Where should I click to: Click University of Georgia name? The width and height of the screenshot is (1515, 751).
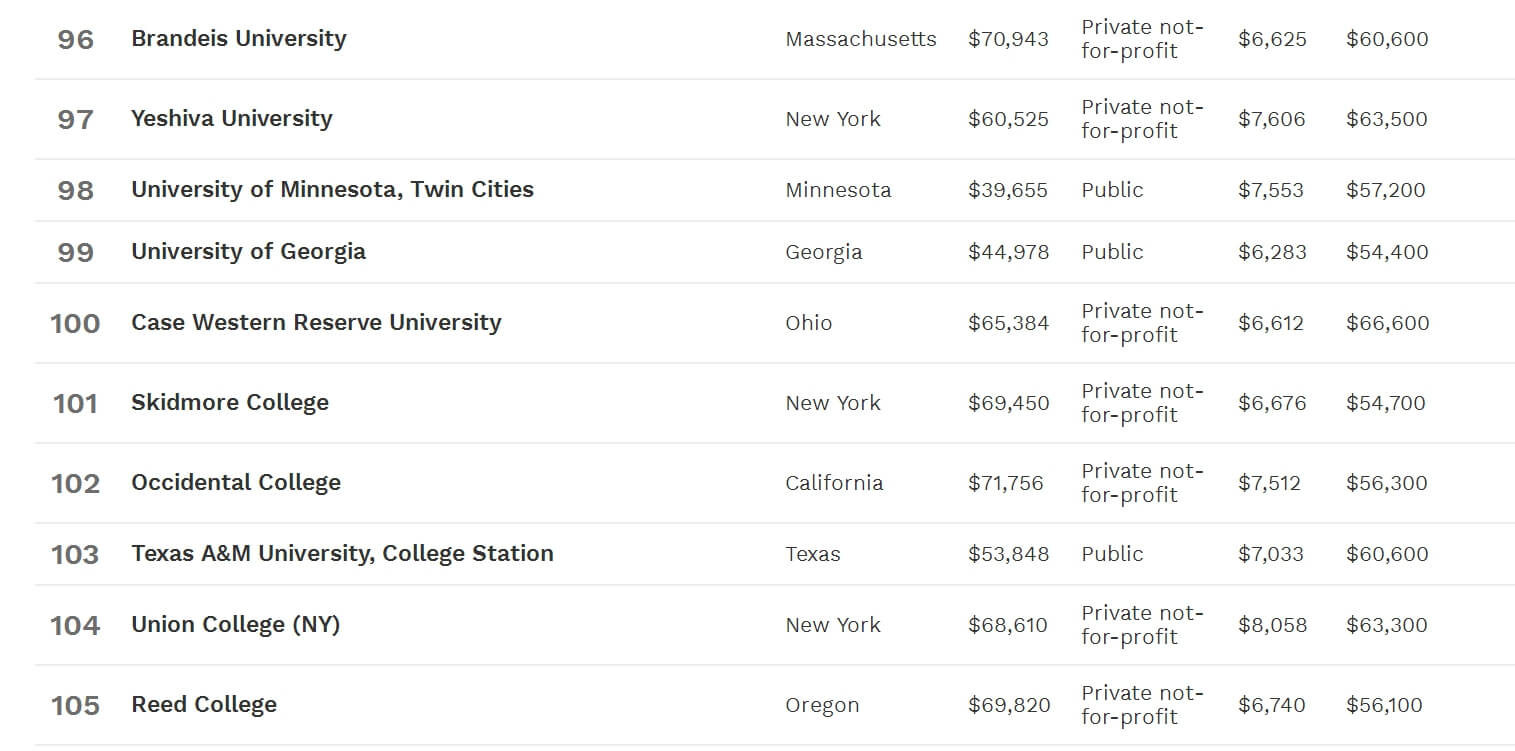coord(249,252)
